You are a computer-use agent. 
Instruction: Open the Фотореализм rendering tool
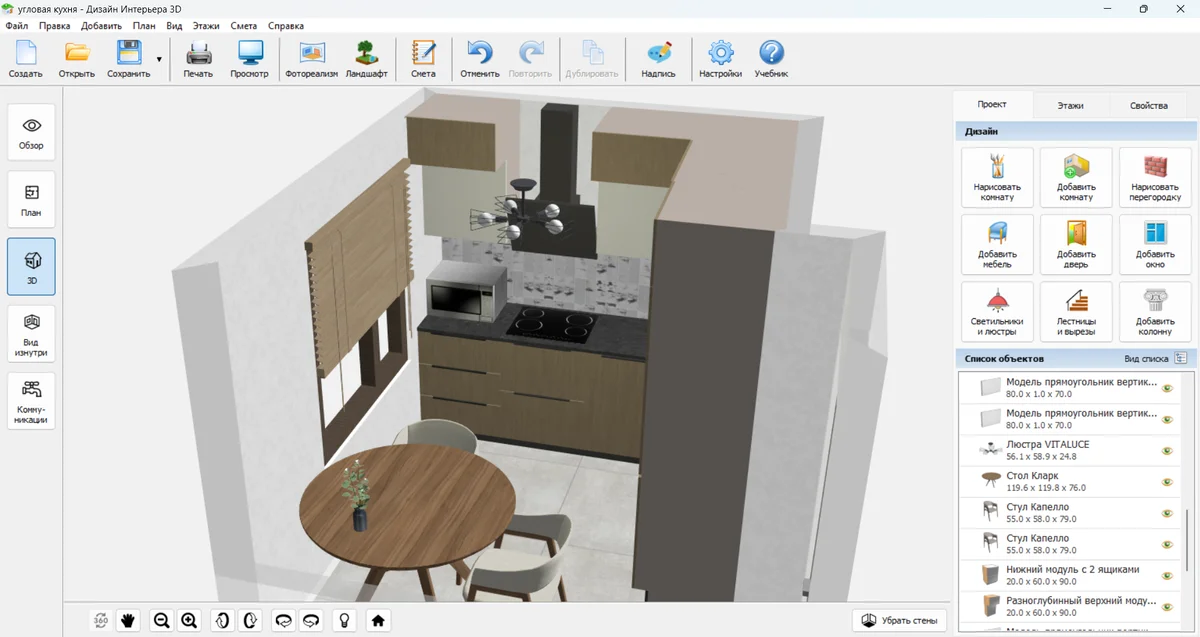click(x=311, y=59)
